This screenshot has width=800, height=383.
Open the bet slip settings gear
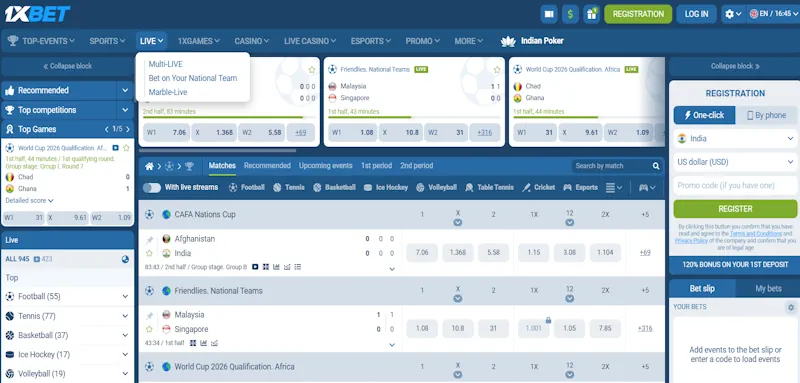(x=791, y=307)
